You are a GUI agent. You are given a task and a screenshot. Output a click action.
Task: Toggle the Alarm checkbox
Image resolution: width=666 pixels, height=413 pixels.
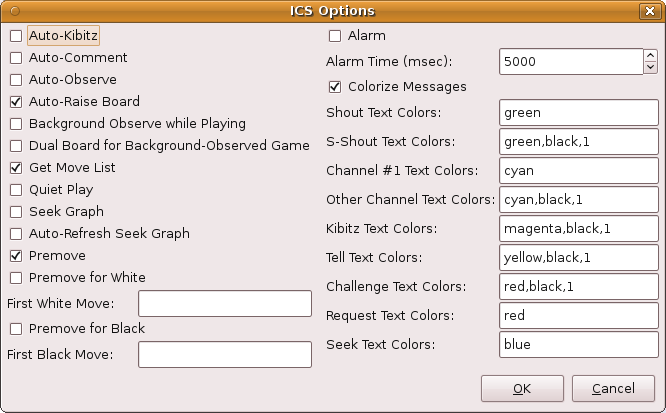tap(335, 36)
